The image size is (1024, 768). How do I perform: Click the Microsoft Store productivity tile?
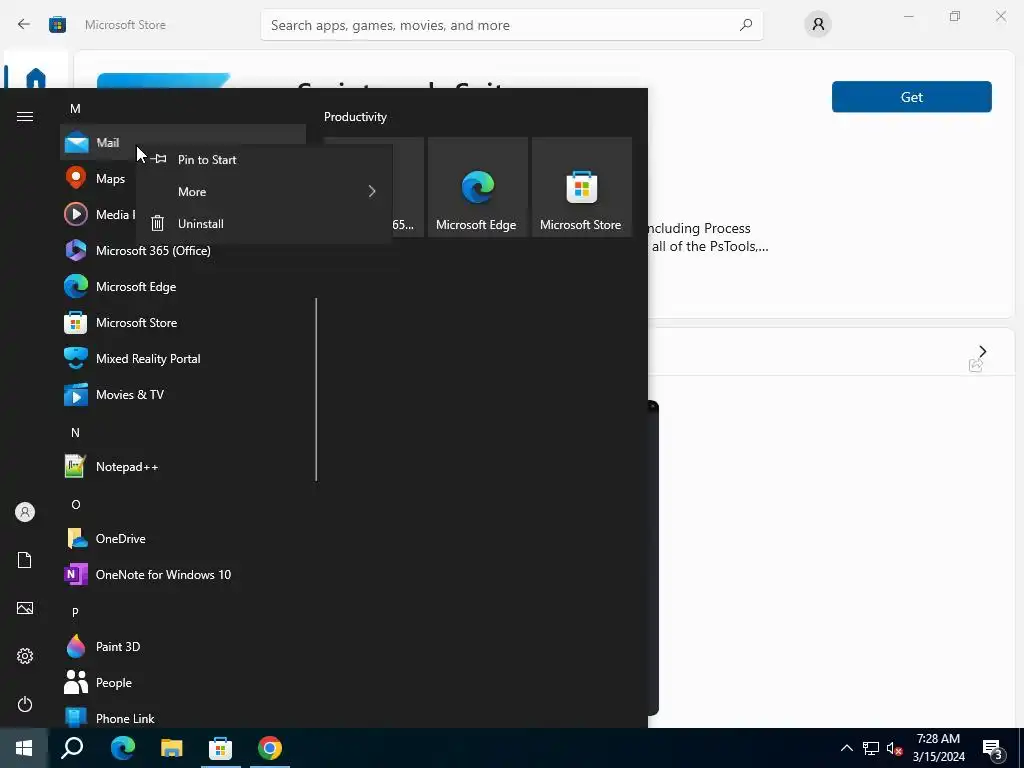pos(582,187)
